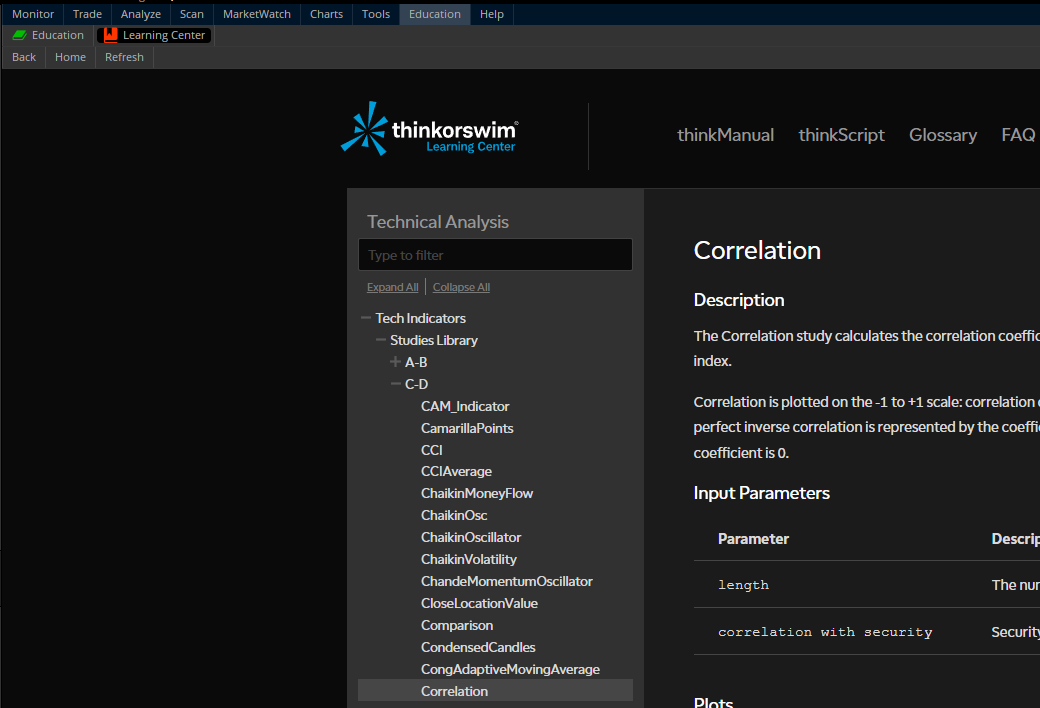Click the Back button
This screenshot has width=1040, height=708.
click(x=24, y=57)
